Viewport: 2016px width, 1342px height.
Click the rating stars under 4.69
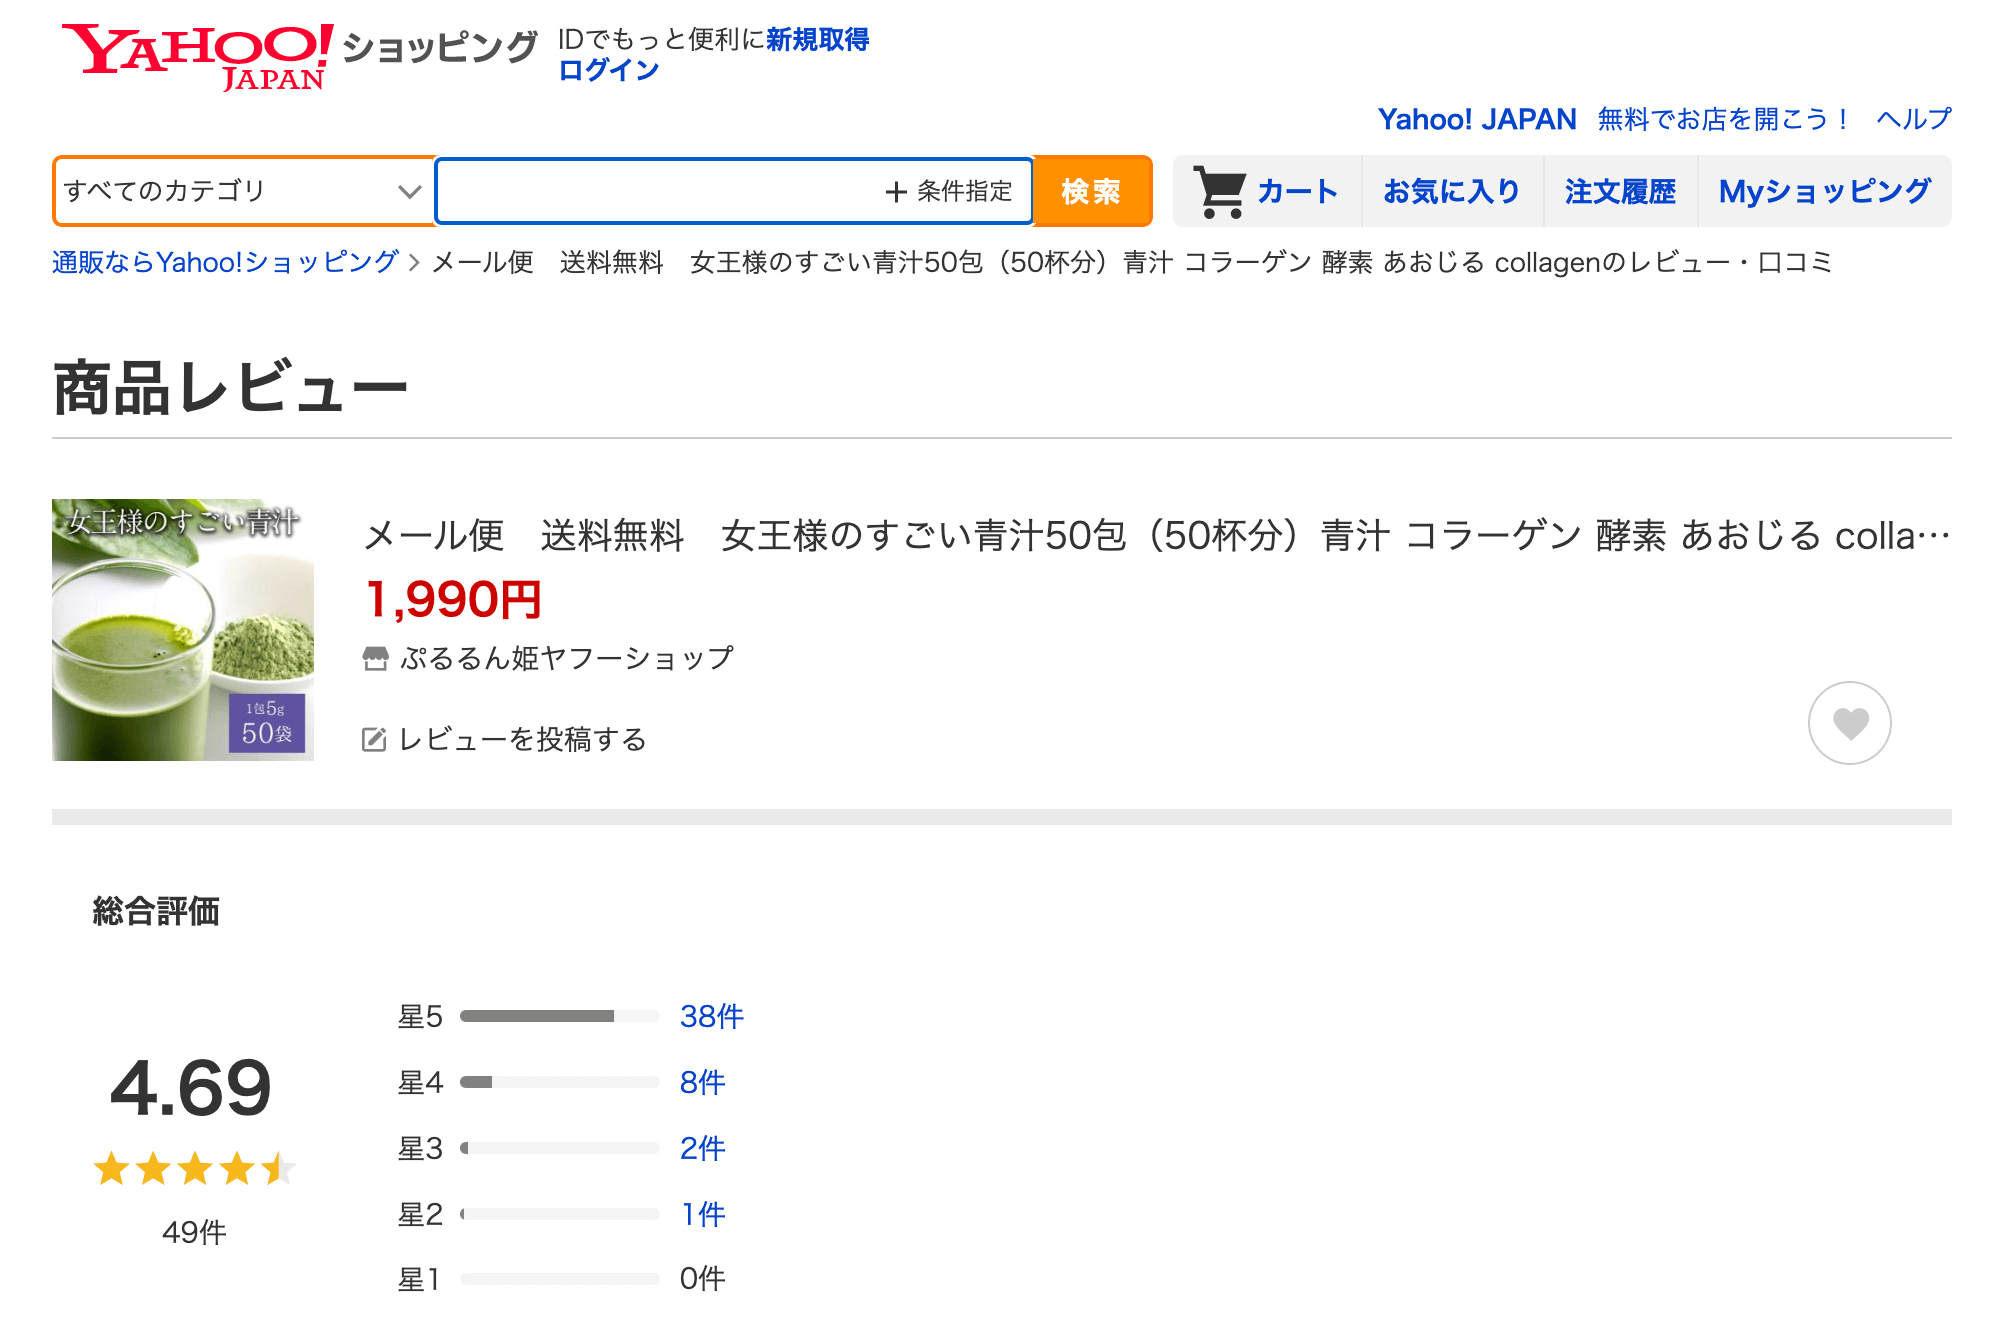click(194, 1168)
